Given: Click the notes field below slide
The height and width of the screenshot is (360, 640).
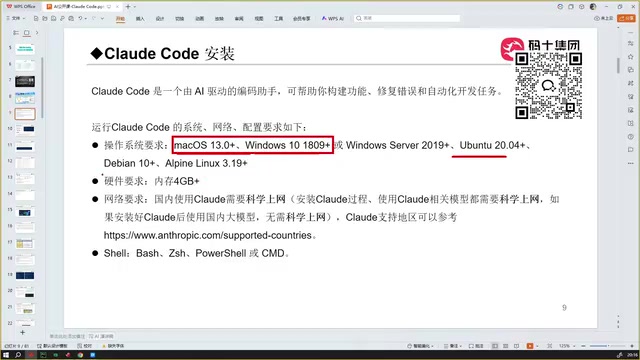Looking at the screenshot, I should click(x=67, y=336).
